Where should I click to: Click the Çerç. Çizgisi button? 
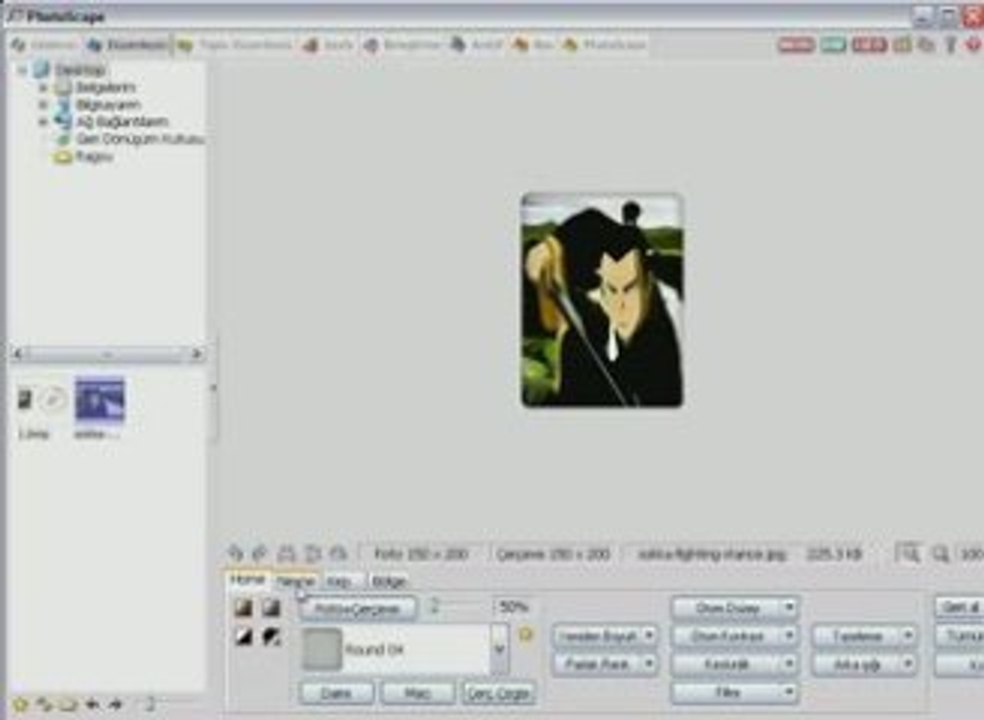[499, 693]
